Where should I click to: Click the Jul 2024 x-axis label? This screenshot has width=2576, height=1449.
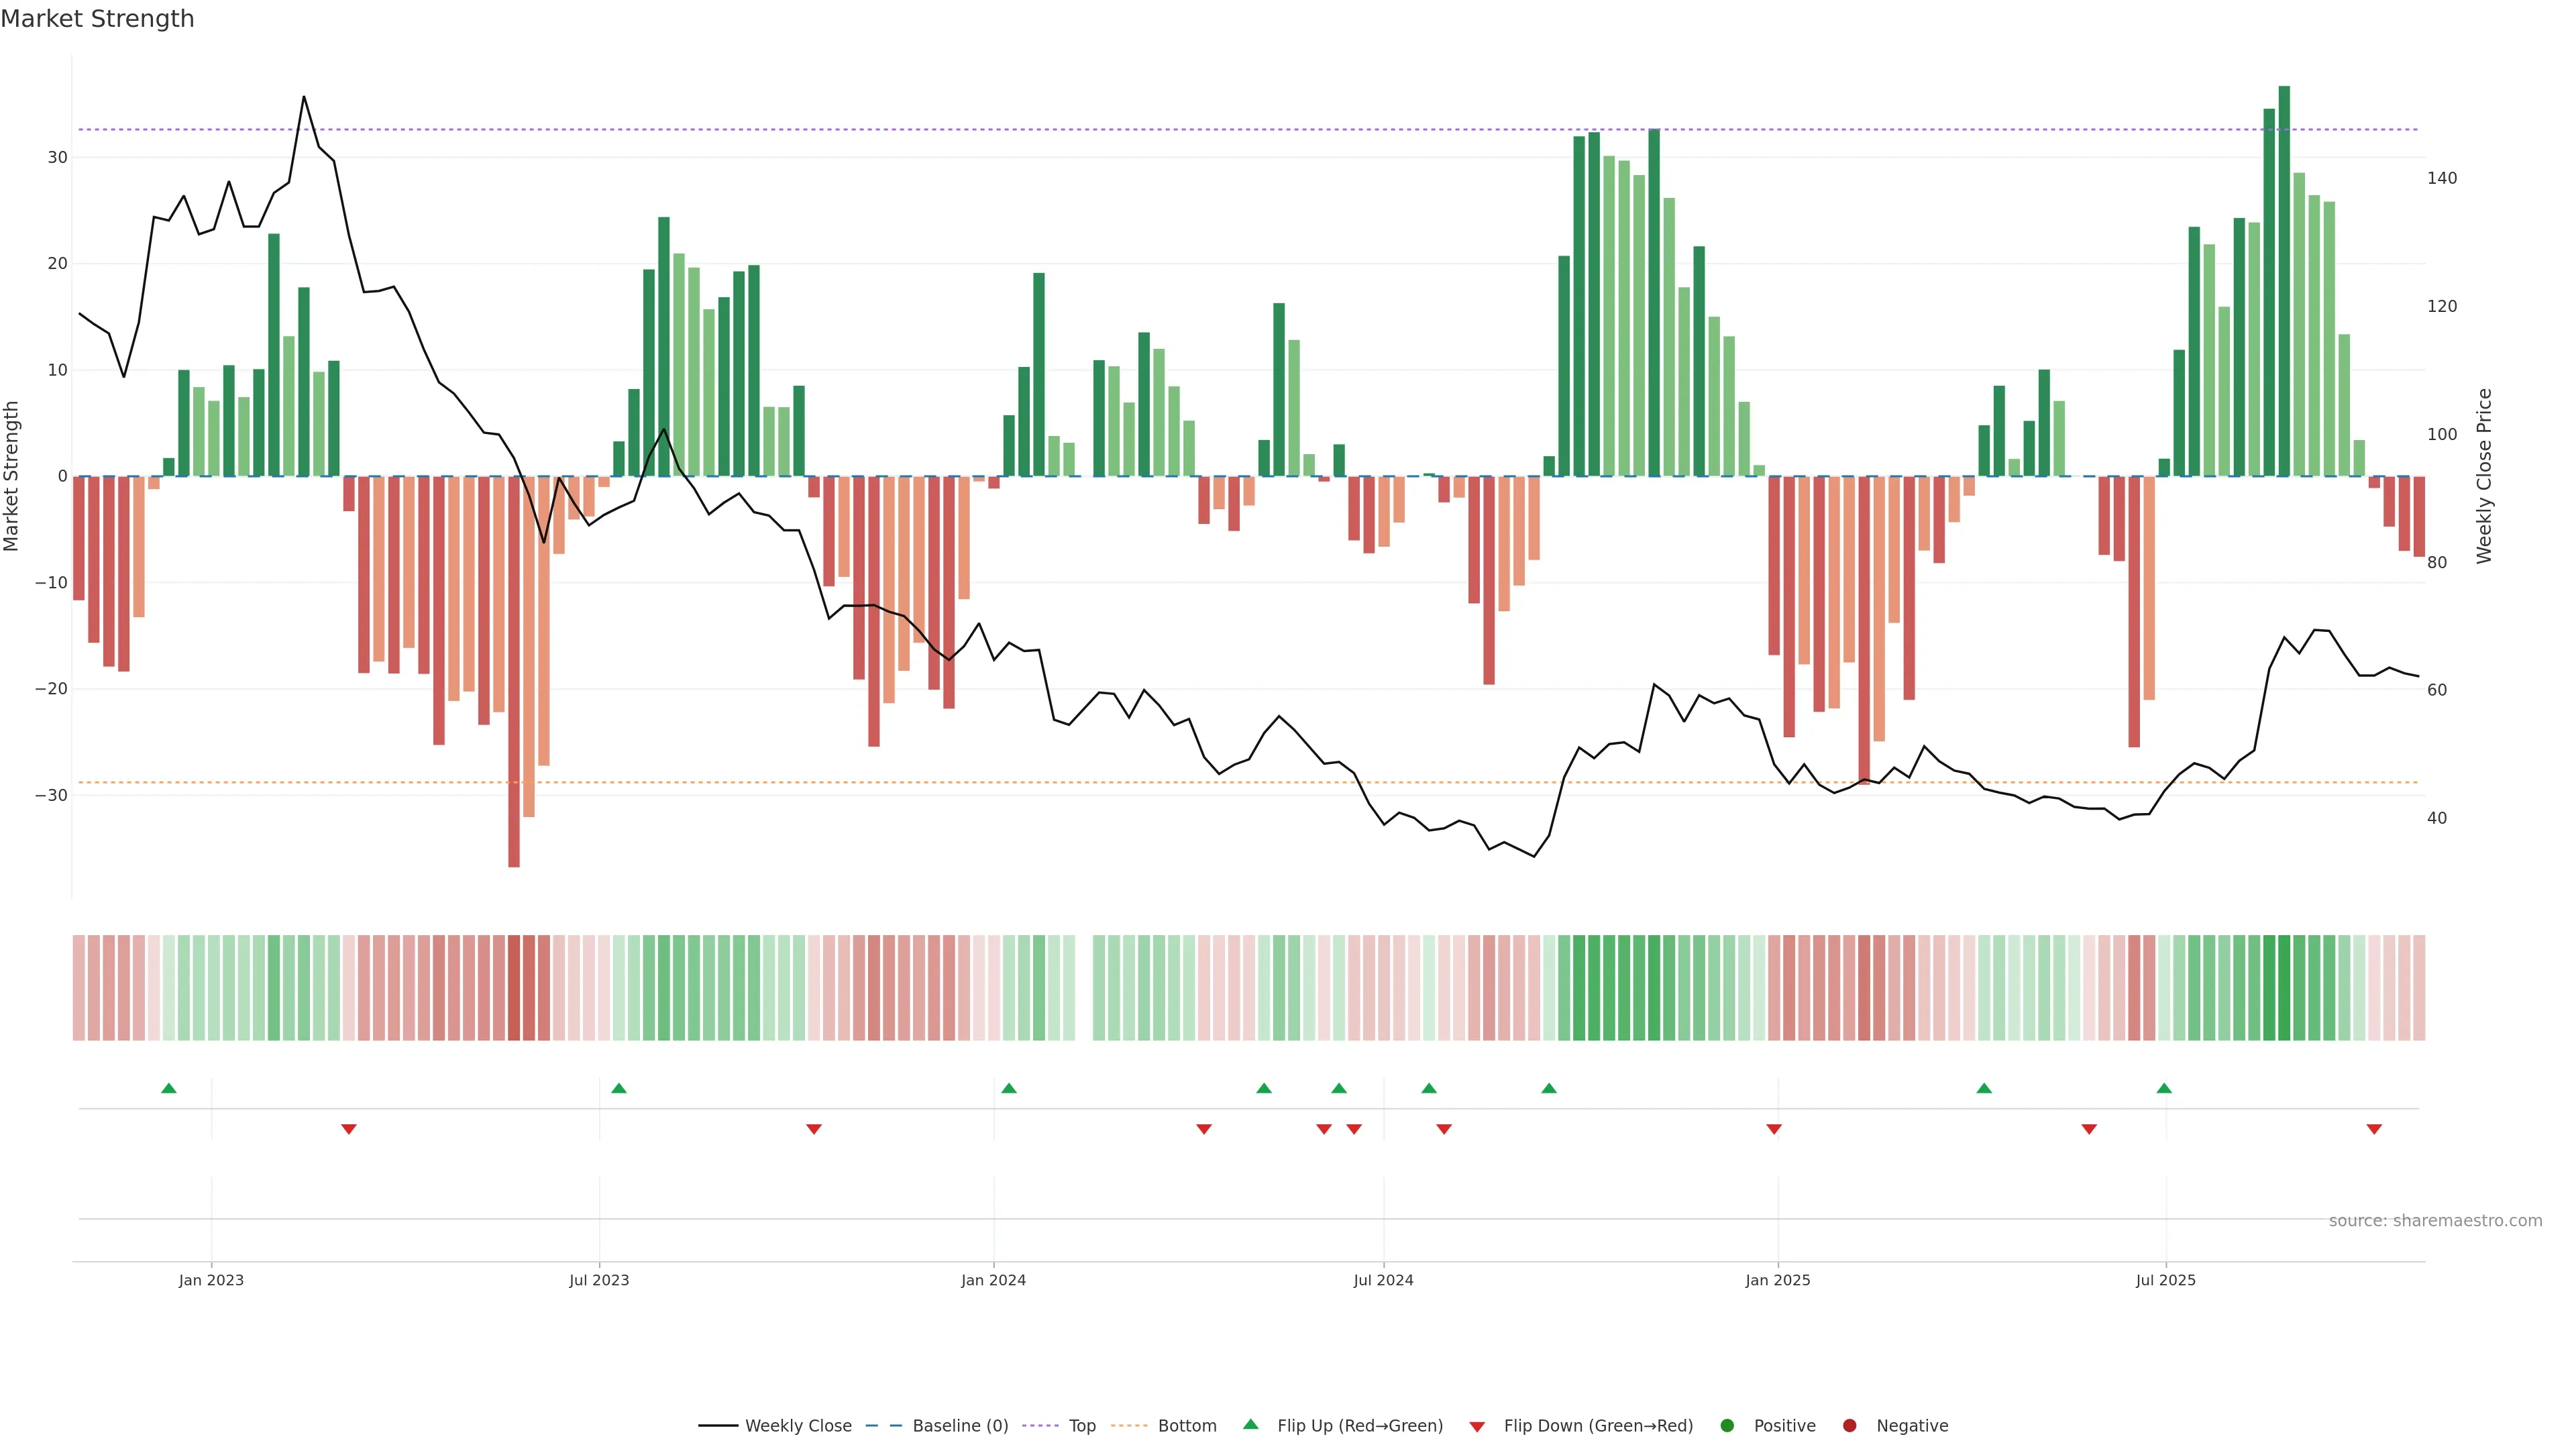[1383, 1280]
